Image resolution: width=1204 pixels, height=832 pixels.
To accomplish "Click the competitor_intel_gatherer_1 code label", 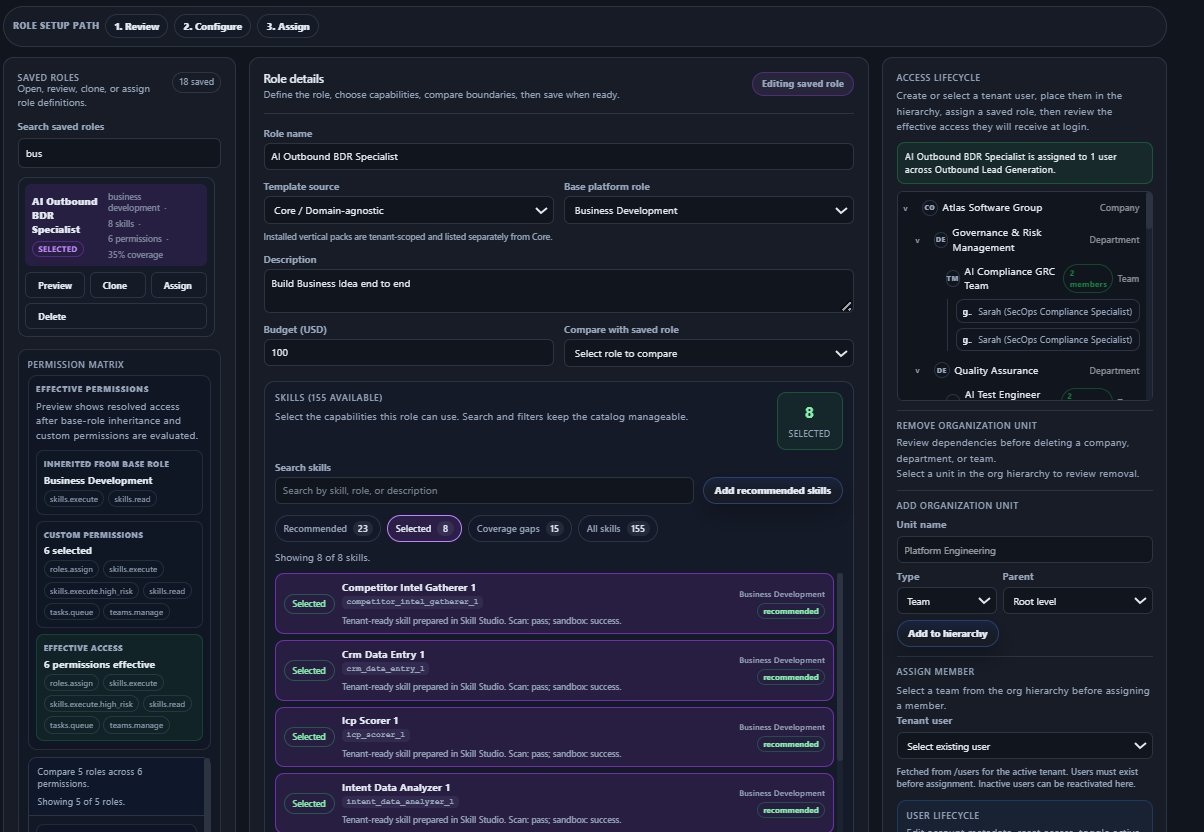I will pos(414,602).
